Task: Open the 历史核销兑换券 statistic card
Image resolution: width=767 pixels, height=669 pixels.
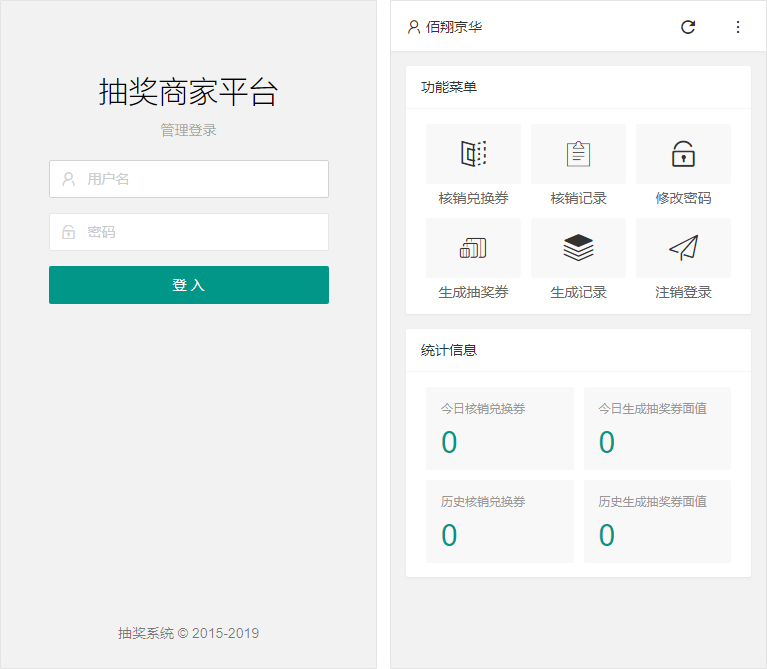Action: coord(499,521)
